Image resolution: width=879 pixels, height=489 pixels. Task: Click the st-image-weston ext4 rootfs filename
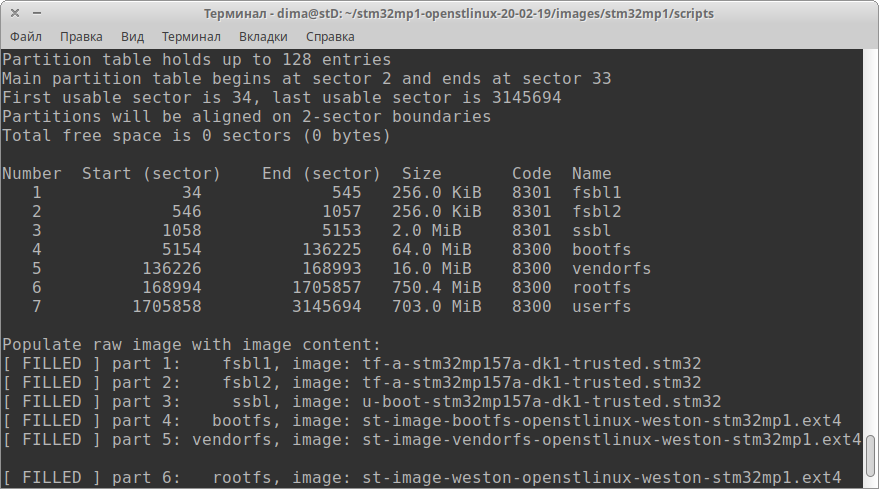602,478
